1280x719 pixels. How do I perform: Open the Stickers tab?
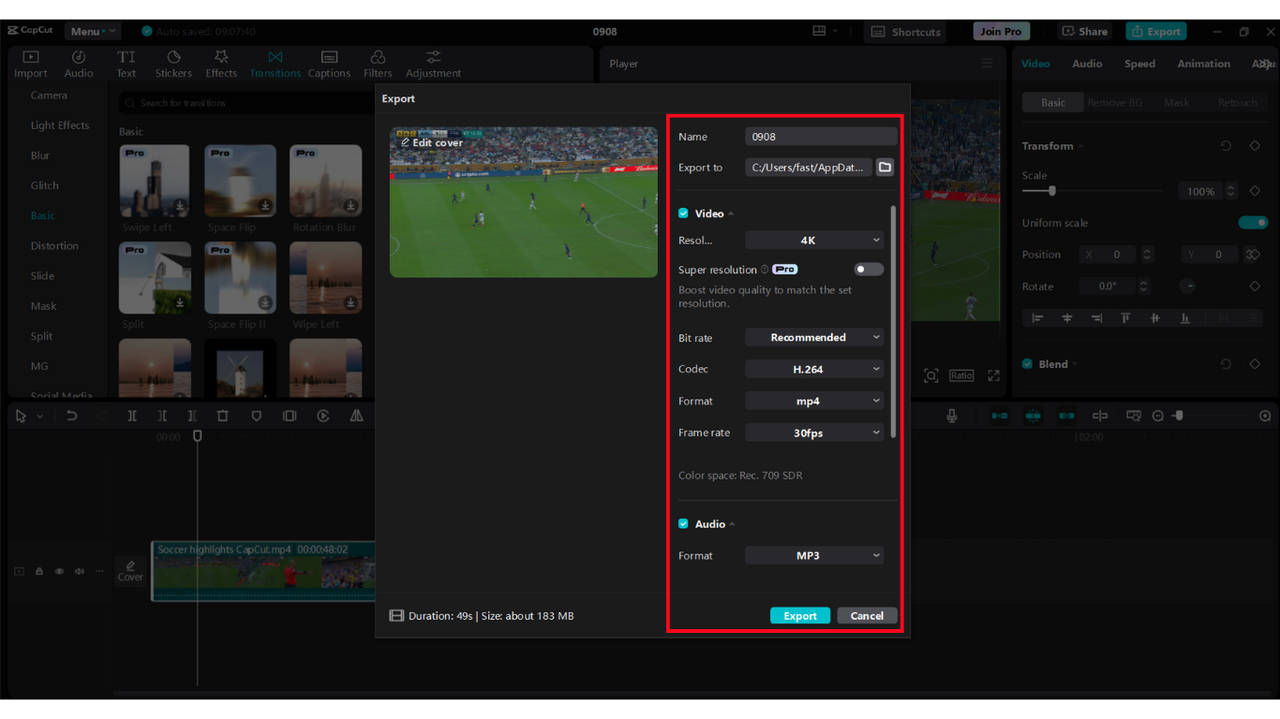click(173, 64)
